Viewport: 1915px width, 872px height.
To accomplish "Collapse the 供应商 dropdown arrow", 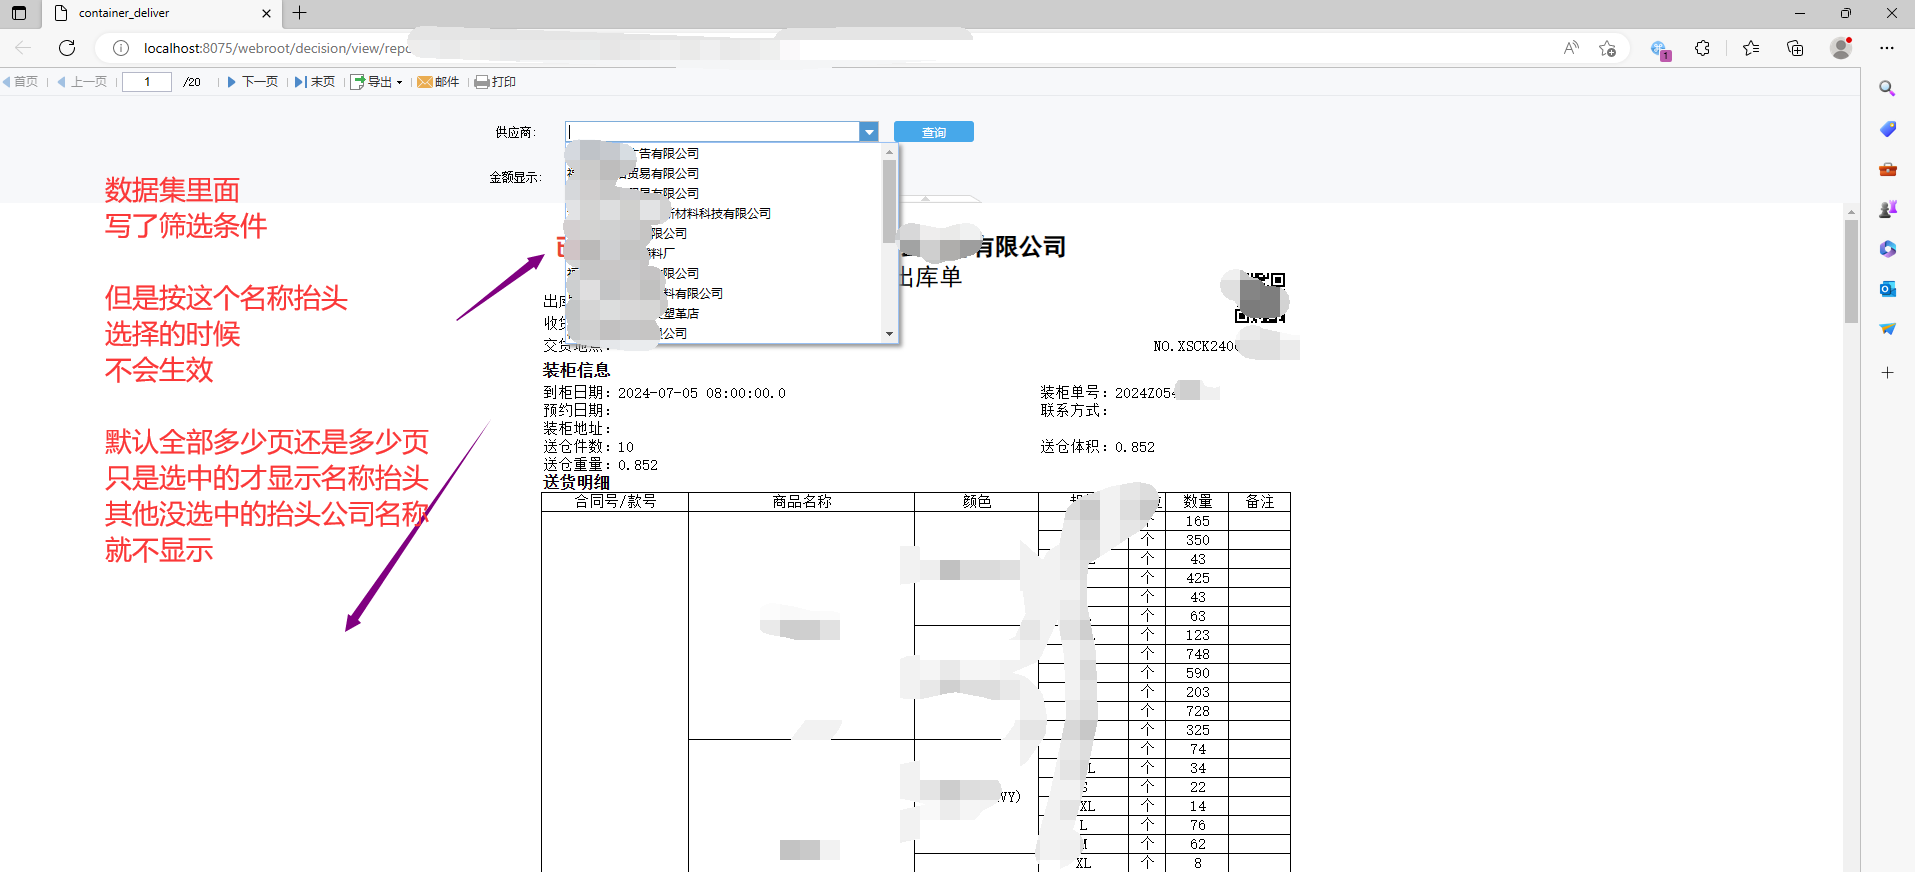I will click(x=869, y=132).
